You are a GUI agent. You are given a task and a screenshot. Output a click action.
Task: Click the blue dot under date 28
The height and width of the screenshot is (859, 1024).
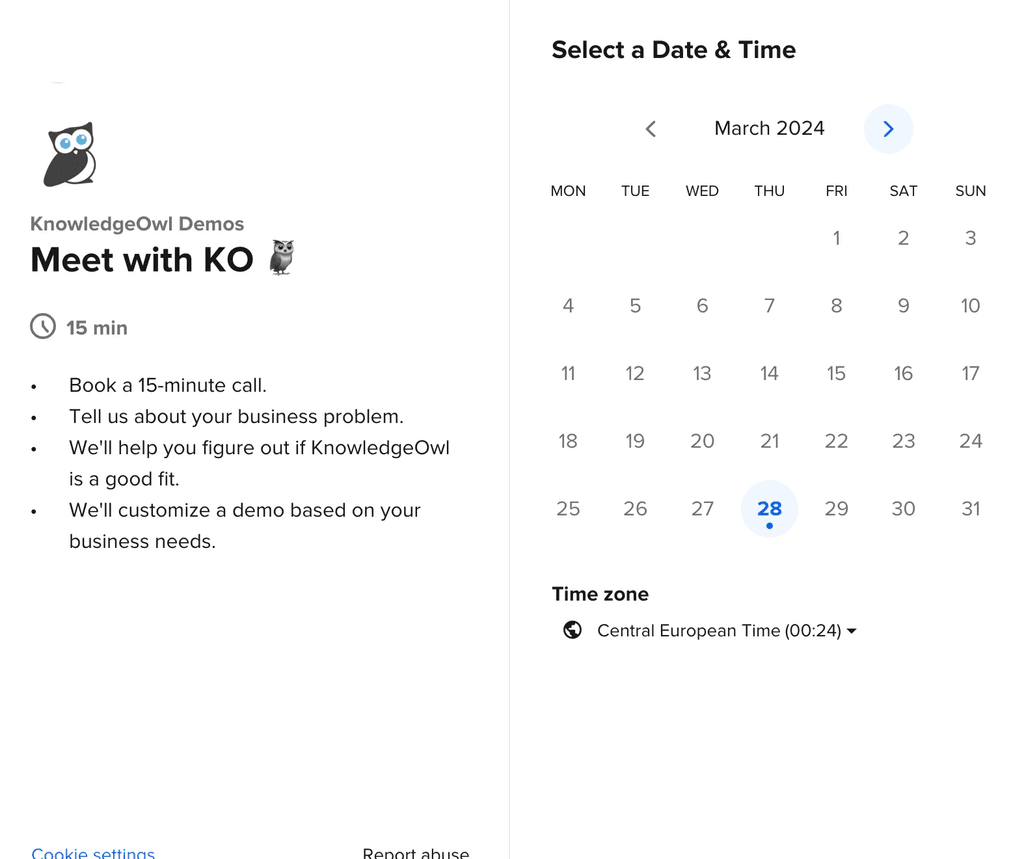pos(769,524)
